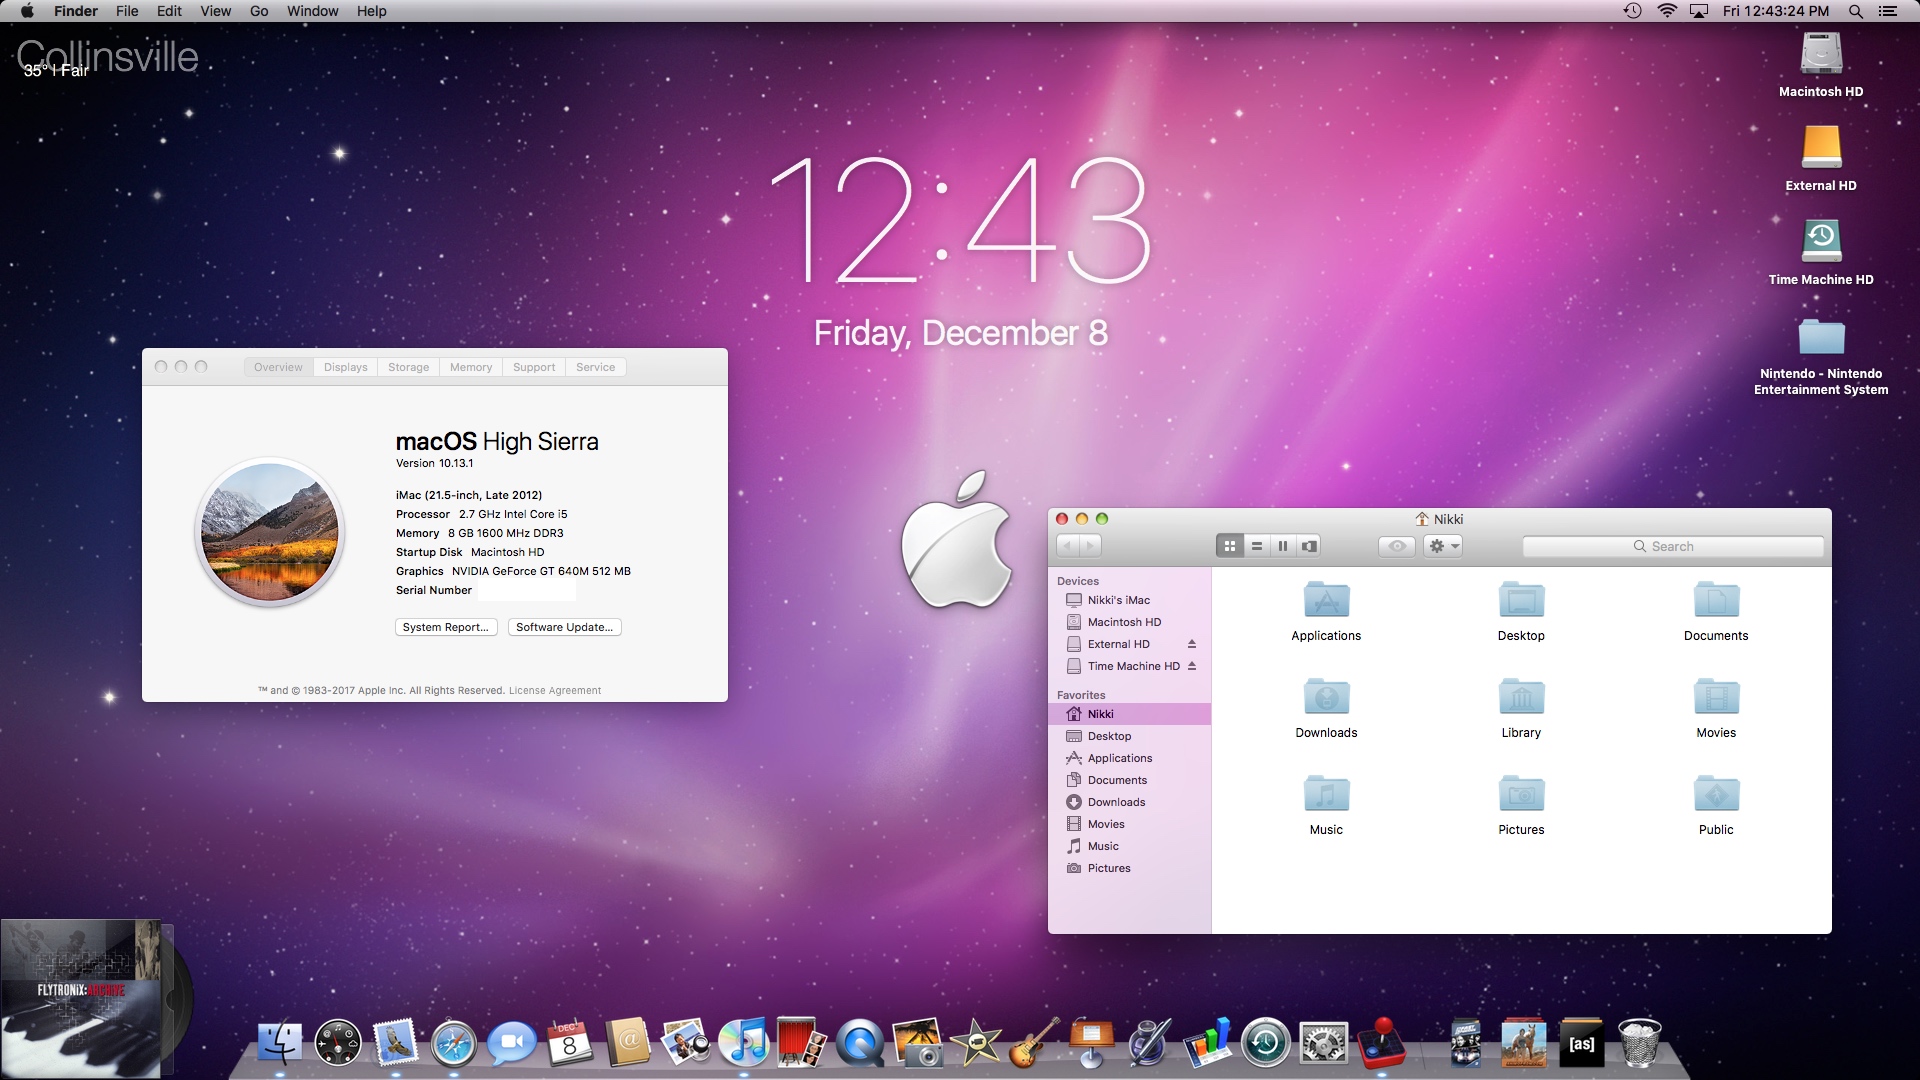Open the [as] stack in Dock
This screenshot has height=1080, width=1920.
click(x=1582, y=1043)
